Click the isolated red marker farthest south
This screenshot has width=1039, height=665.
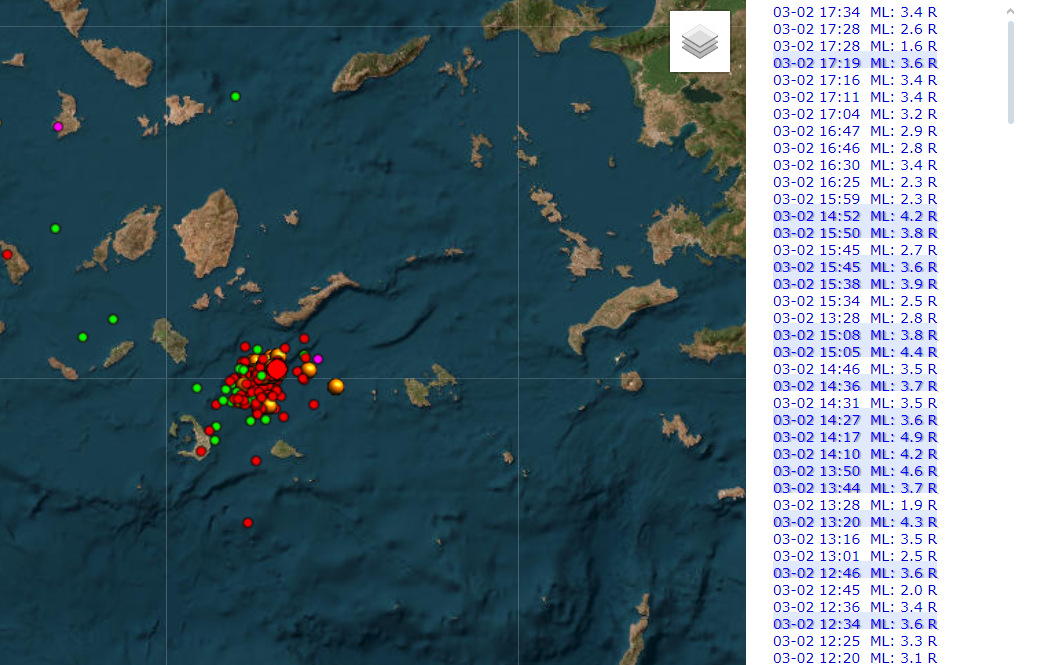(x=247, y=522)
